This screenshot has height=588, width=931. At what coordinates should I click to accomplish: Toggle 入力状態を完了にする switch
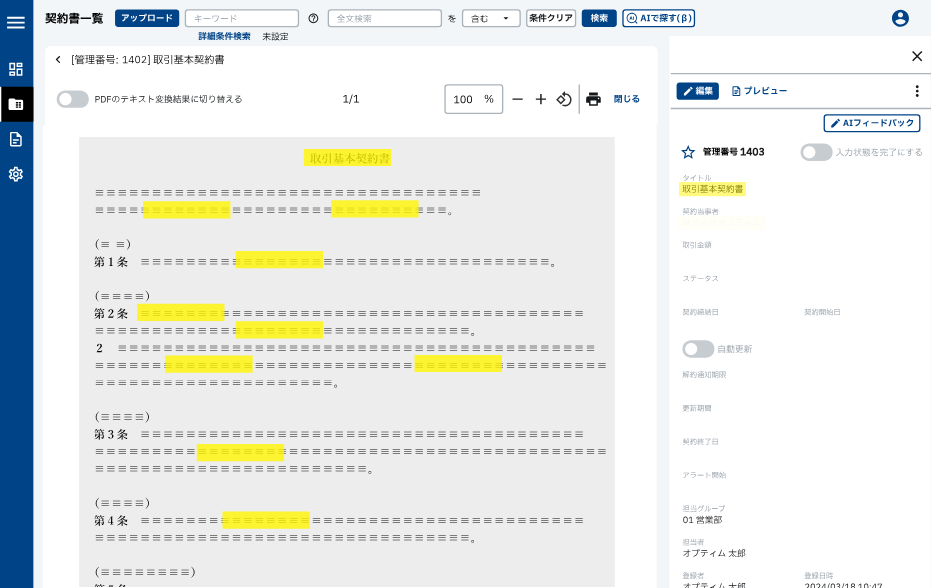click(816, 152)
